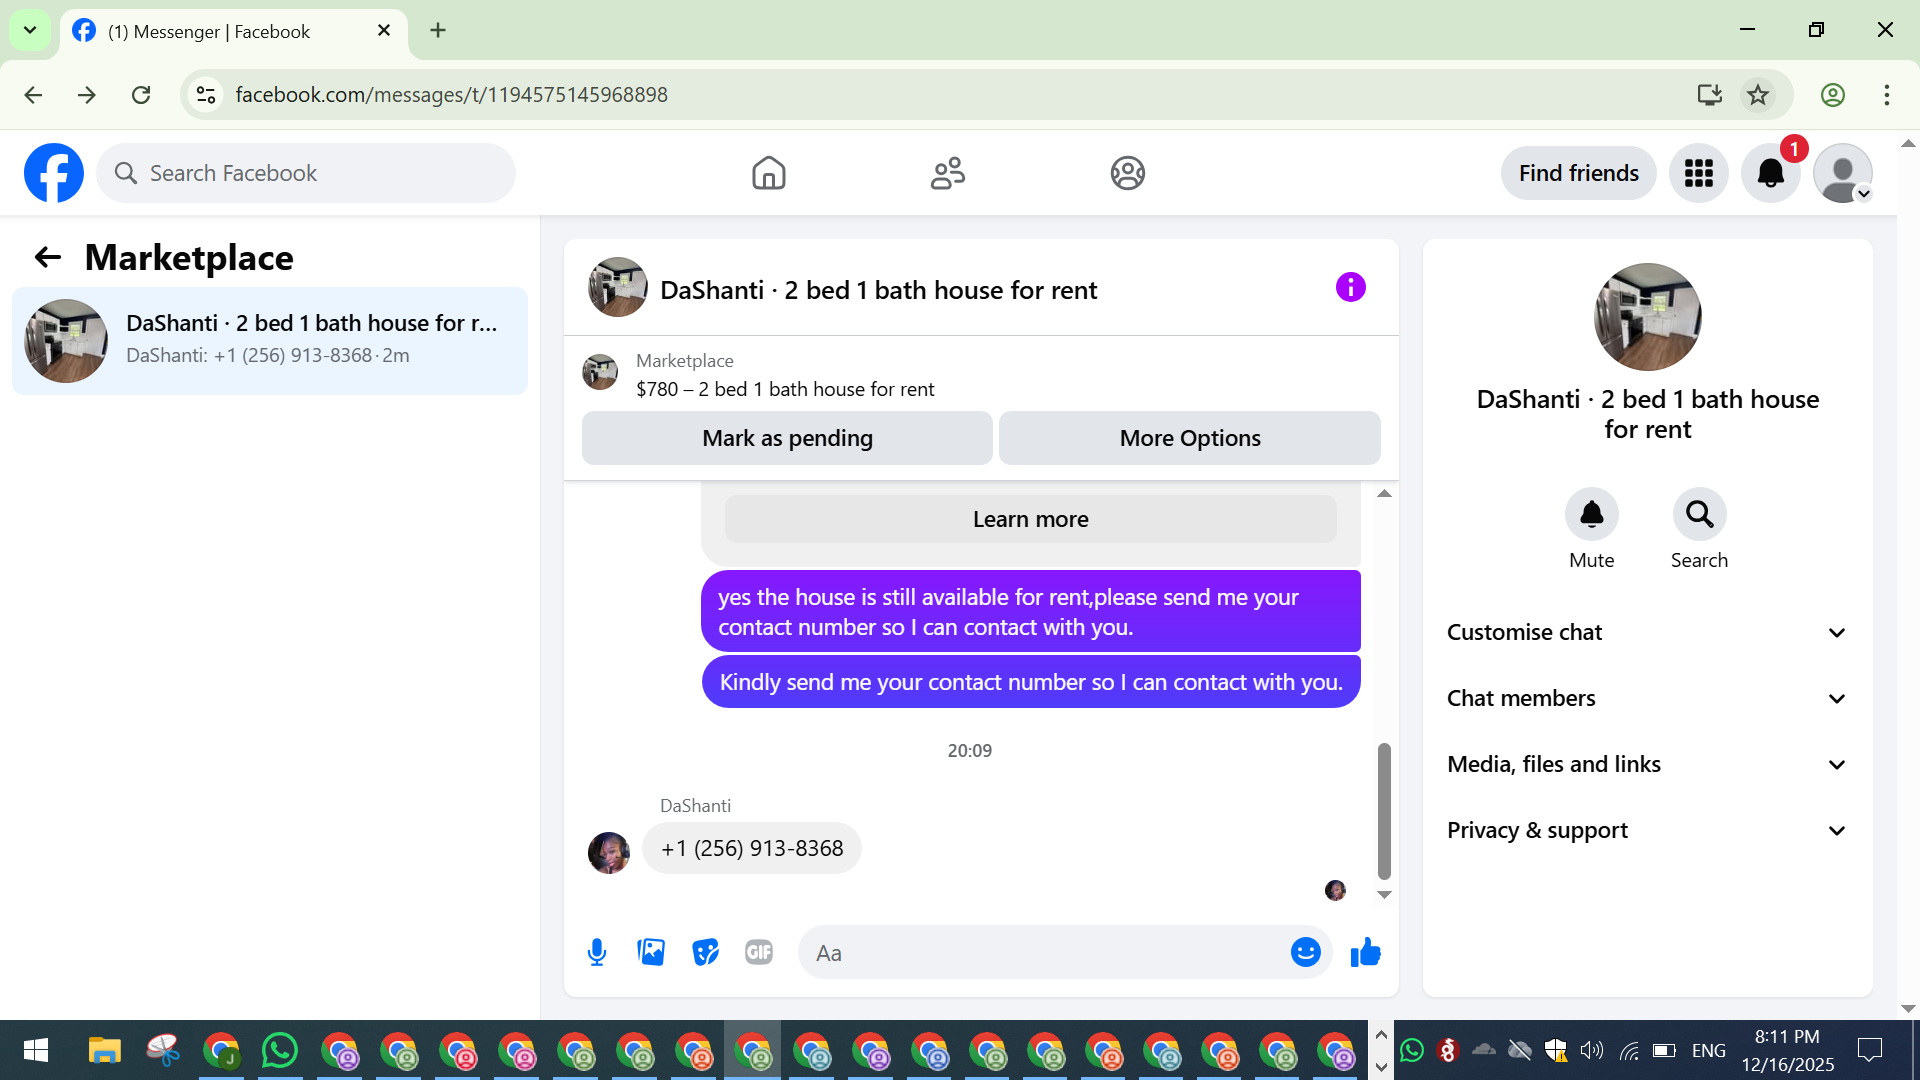Click the install app icon in address bar
The width and height of the screenshot is (1920, 1080).
pyautogui.click(x=1710, y=95)
